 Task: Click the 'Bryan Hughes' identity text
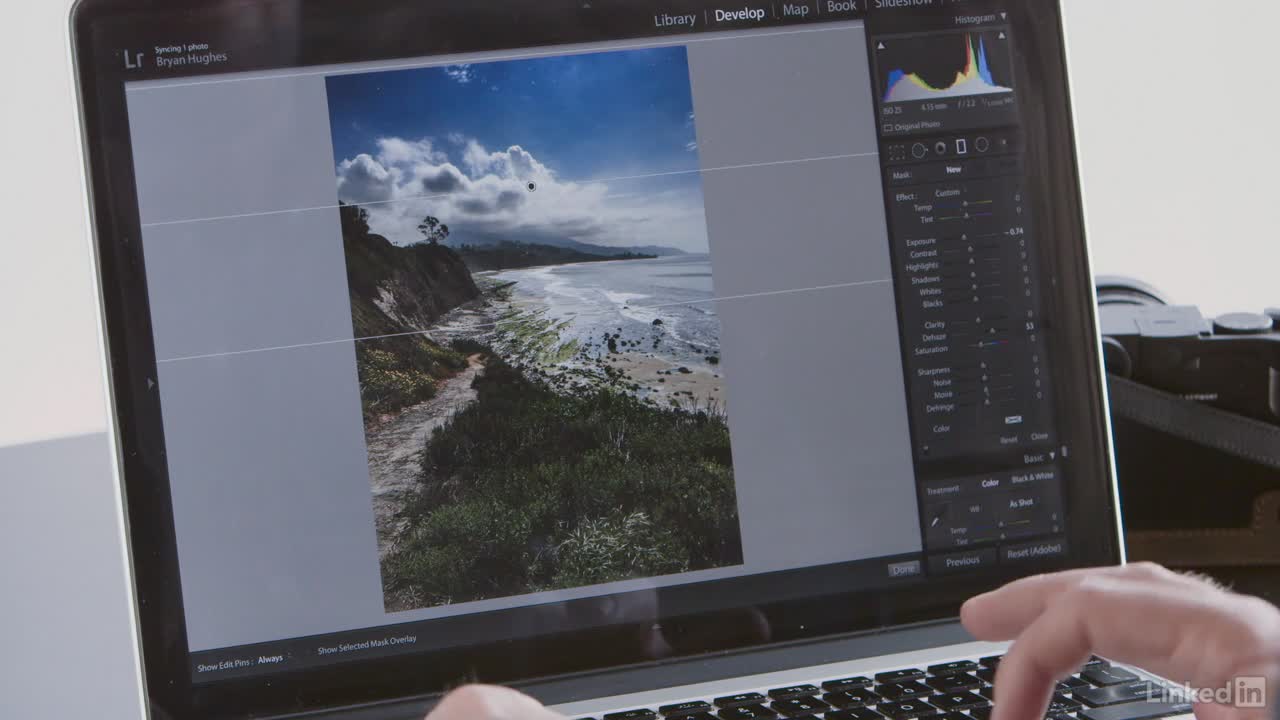click(x=191, y=60)
